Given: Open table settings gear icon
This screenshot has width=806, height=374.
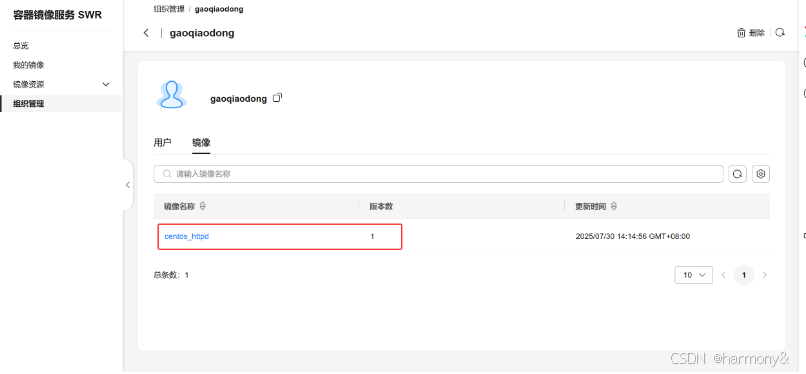Looking at the screenshot, I should pyautogui.click(x=761, y=174).
